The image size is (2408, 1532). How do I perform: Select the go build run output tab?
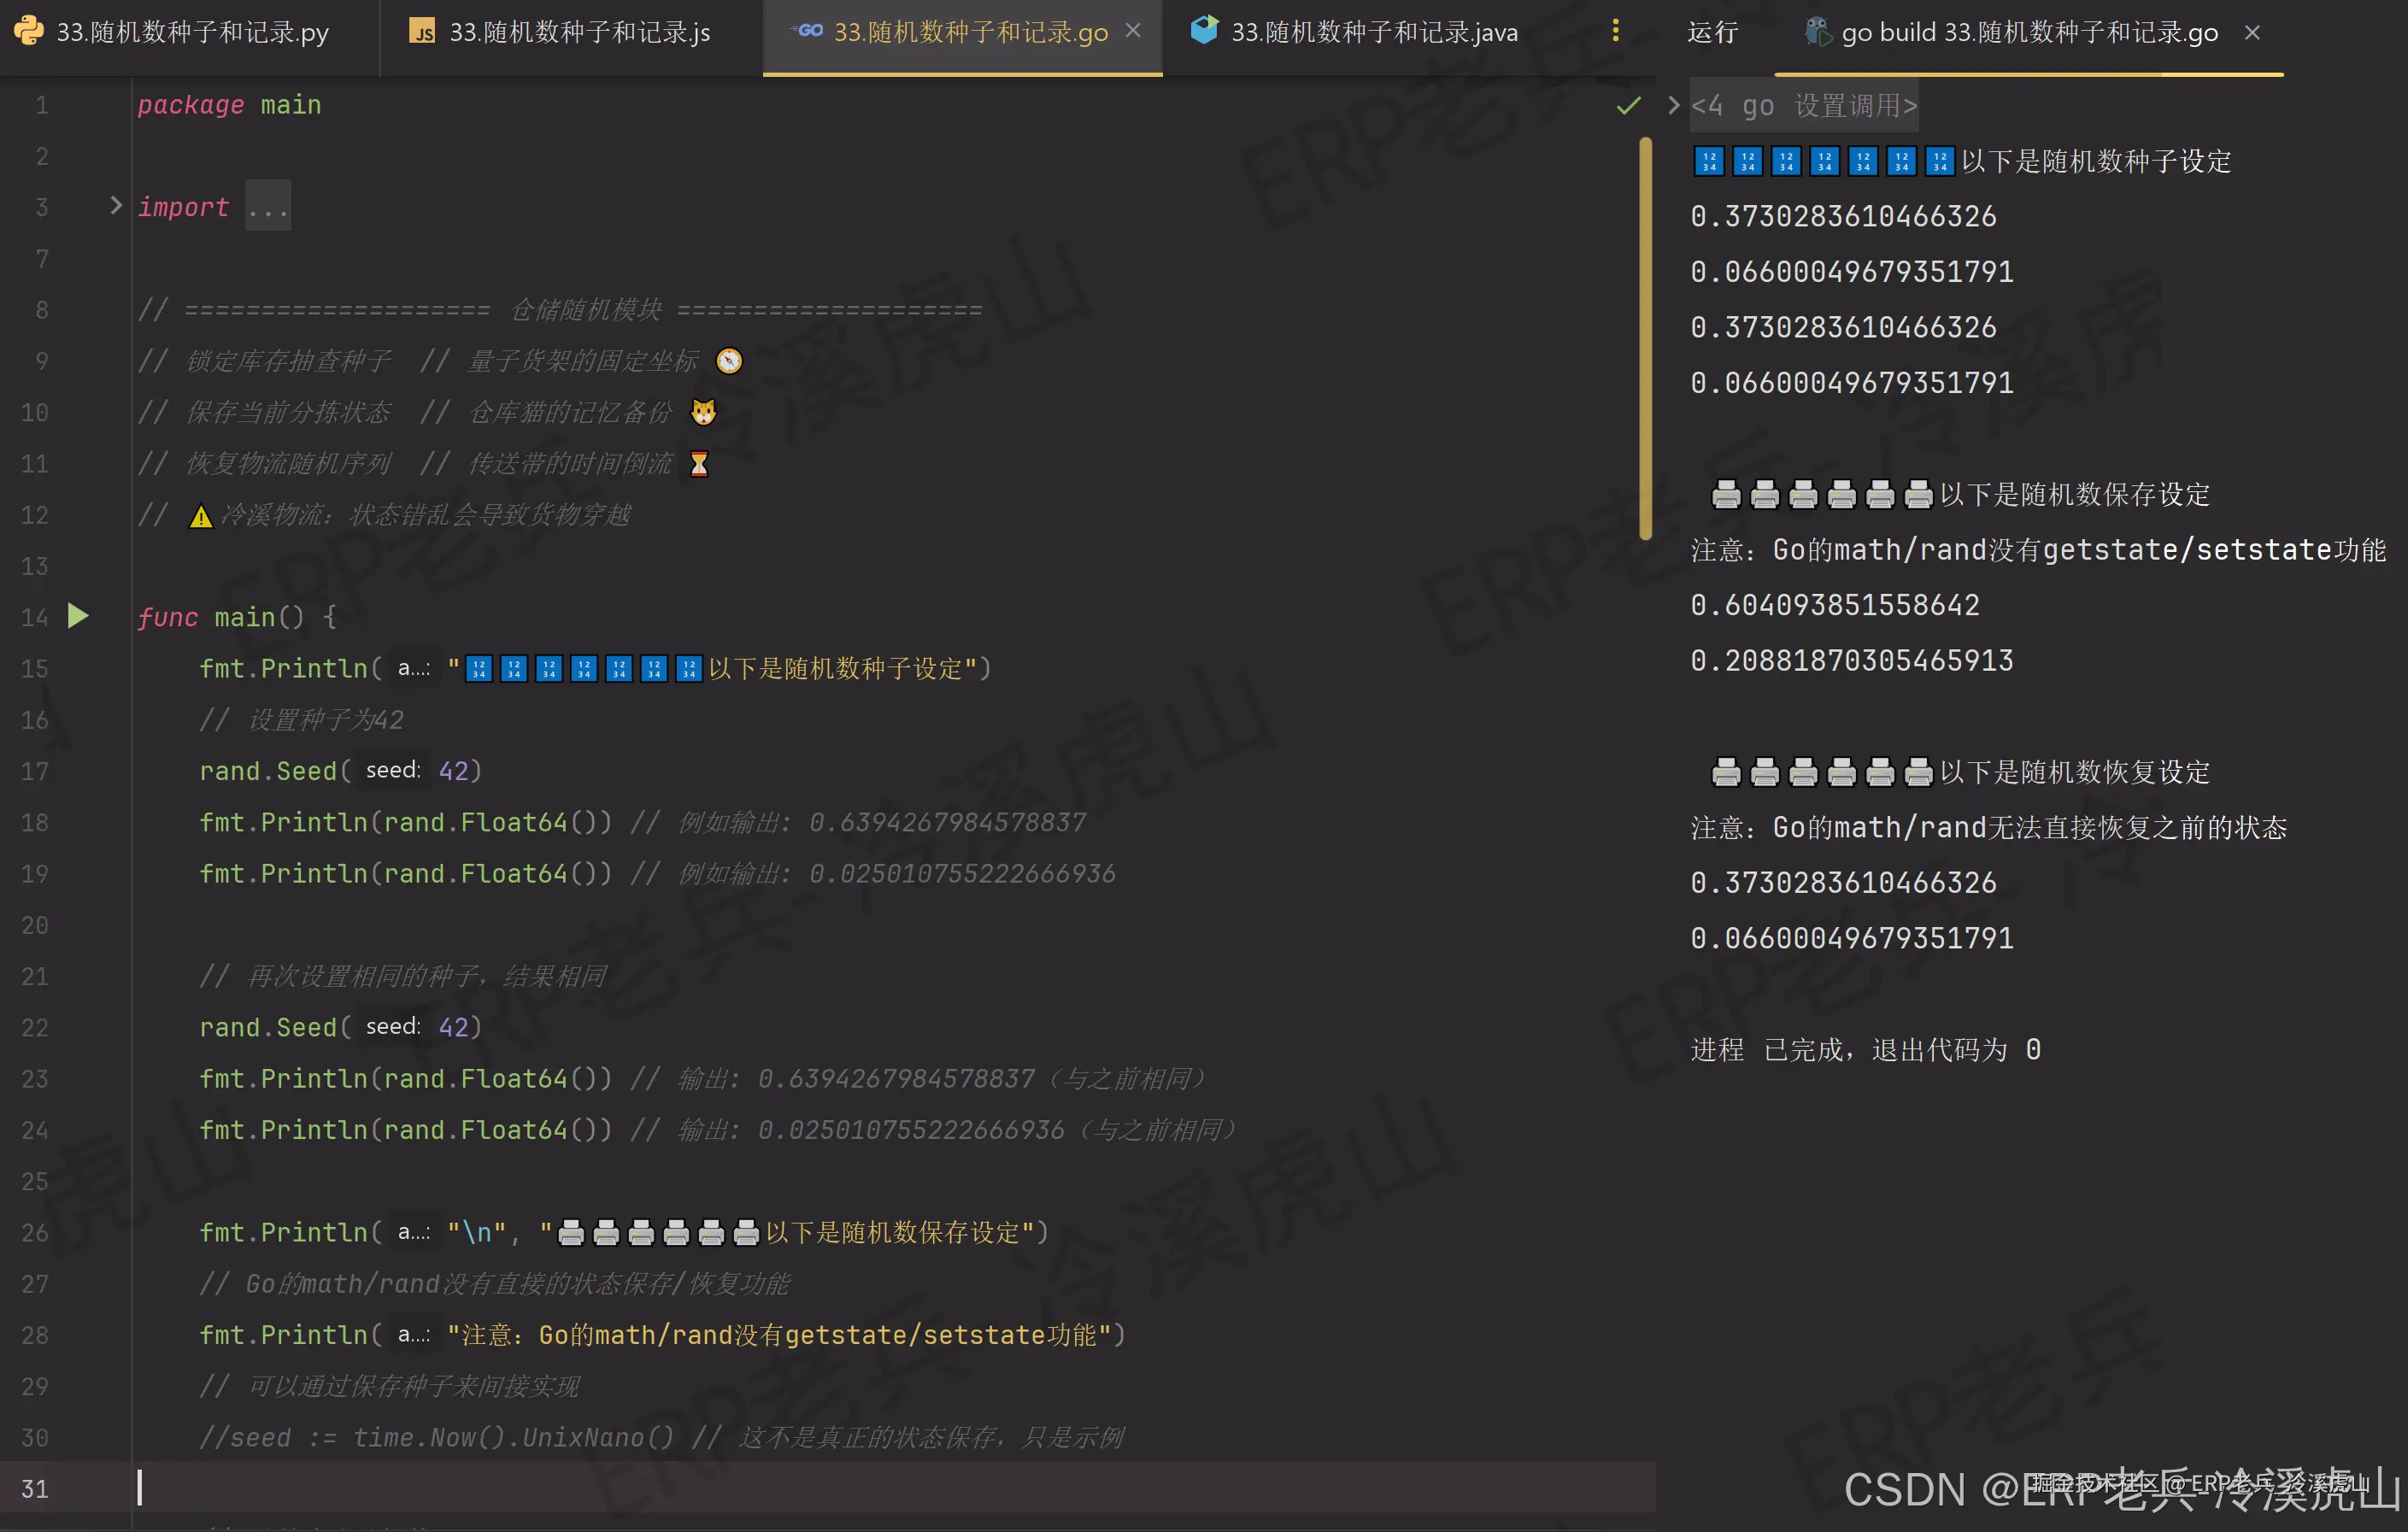pos(2029,32)
